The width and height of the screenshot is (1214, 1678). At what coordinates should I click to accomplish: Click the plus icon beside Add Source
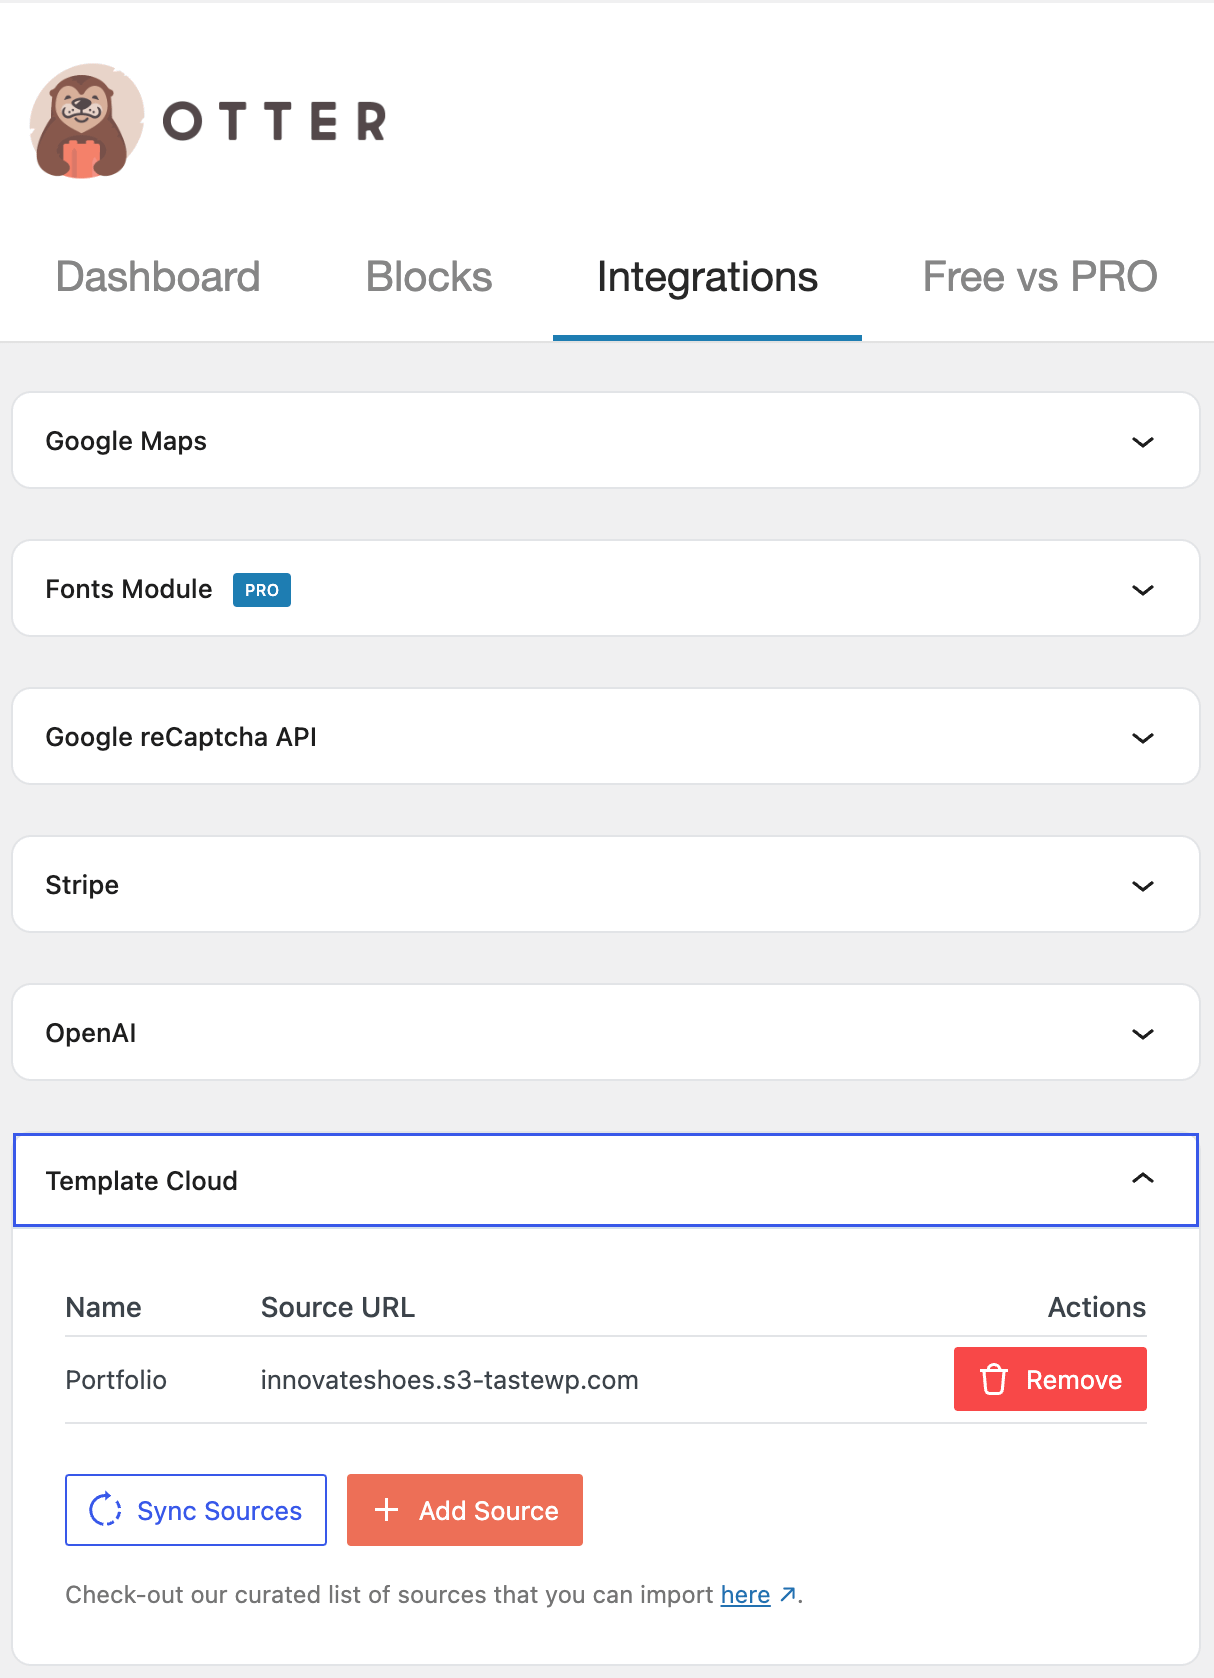[x=386, y=1510]
